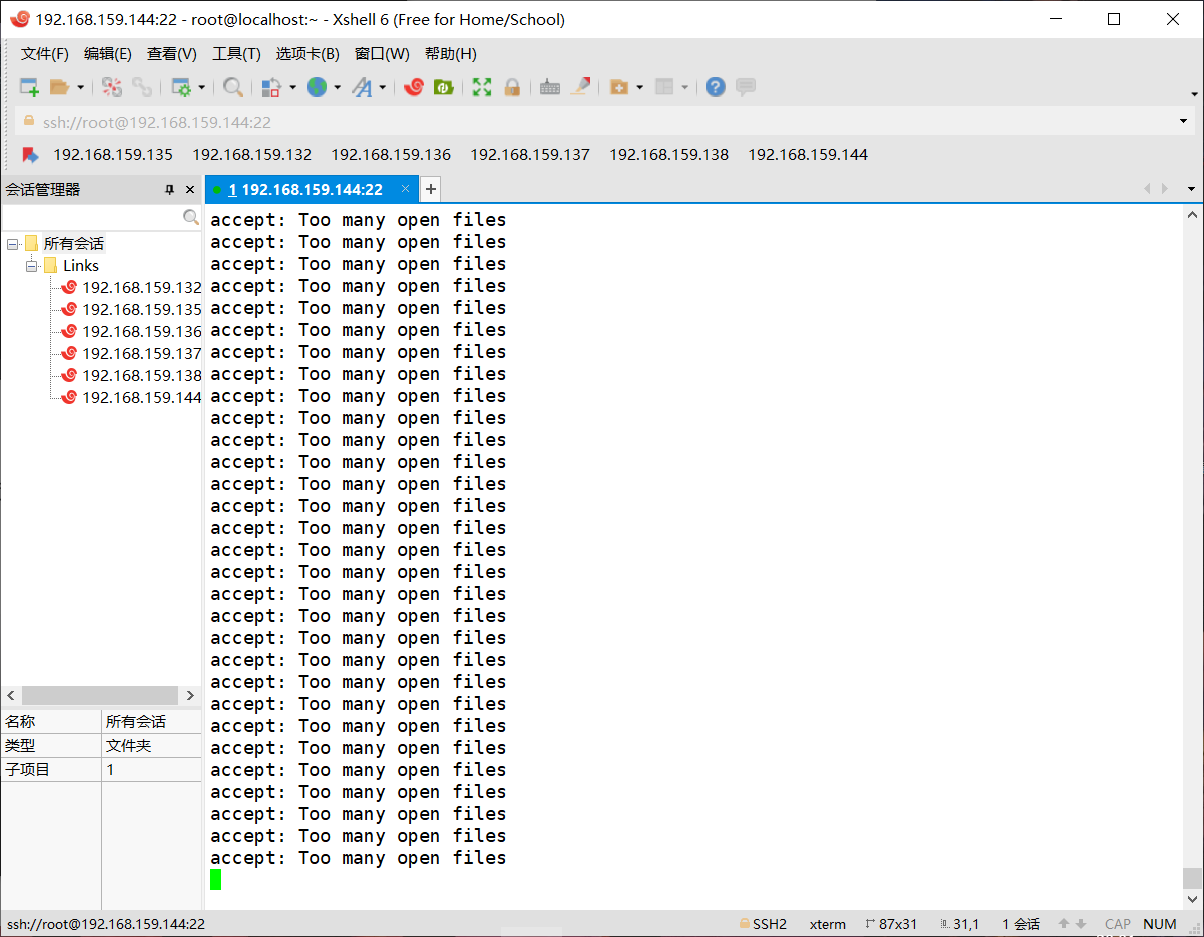
Task: Open the 文件(F) menu
Action: 45,54
